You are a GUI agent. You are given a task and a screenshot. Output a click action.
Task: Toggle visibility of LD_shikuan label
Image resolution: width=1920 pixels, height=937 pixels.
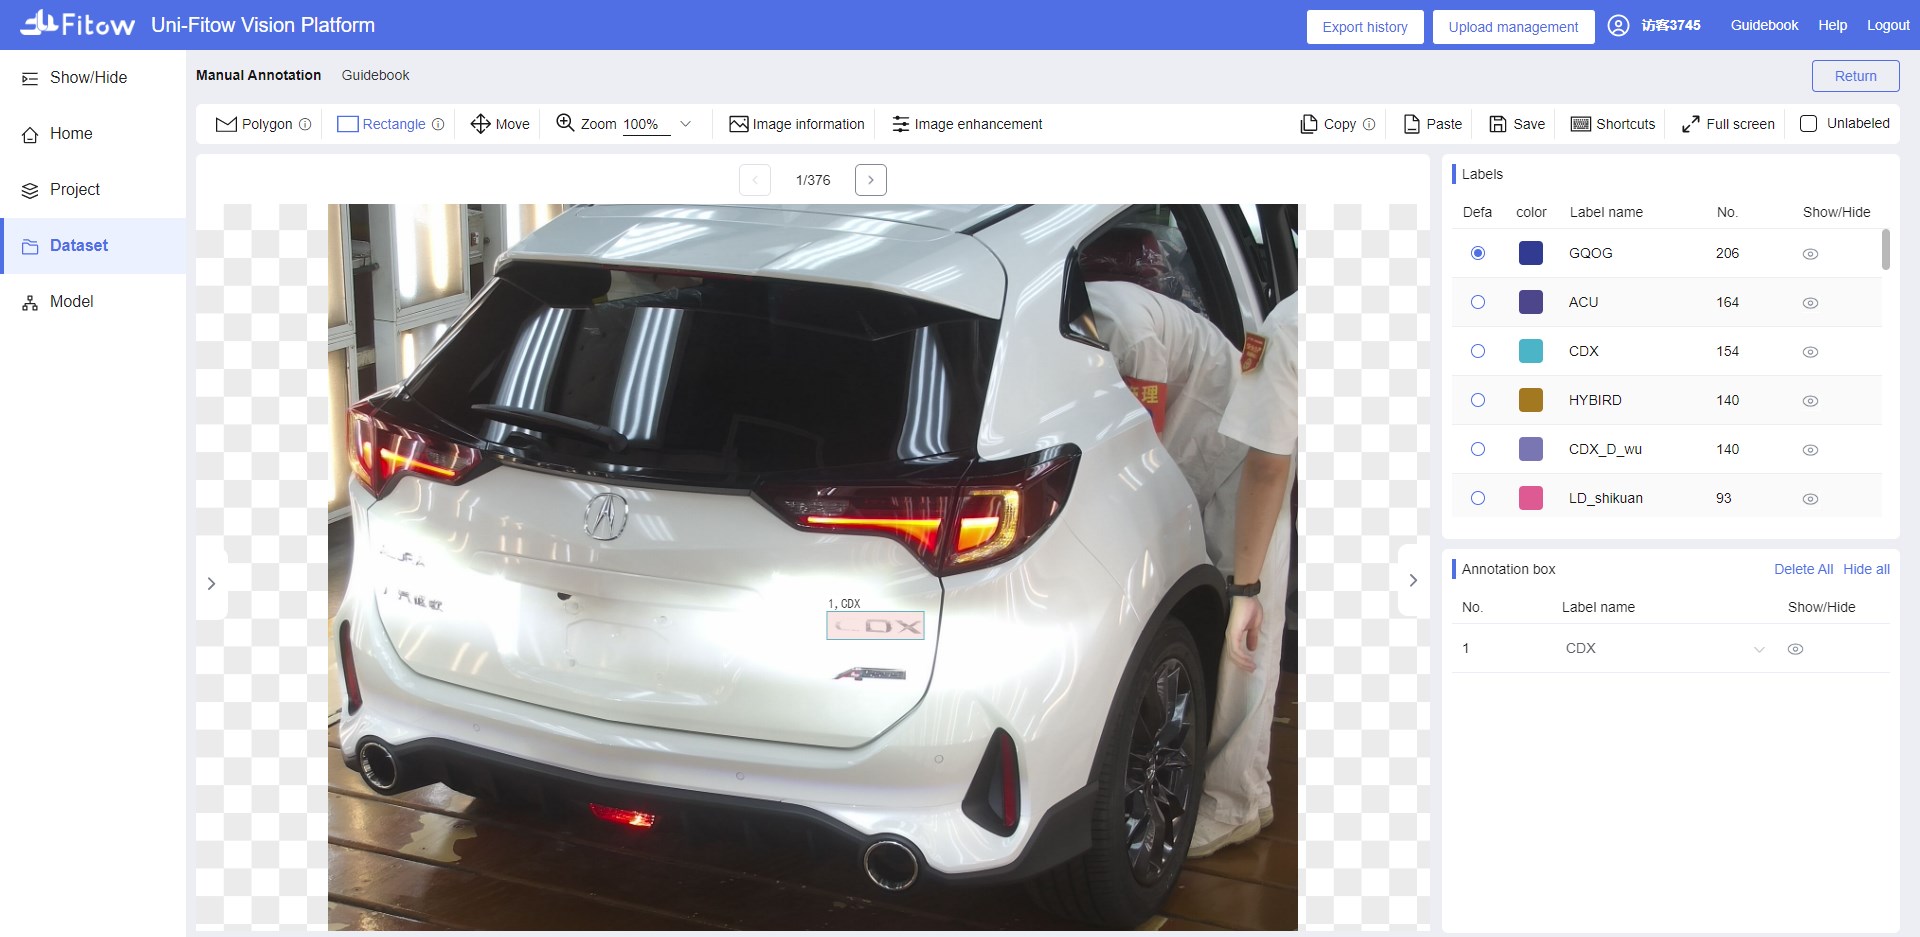[x=1810, y=499]
